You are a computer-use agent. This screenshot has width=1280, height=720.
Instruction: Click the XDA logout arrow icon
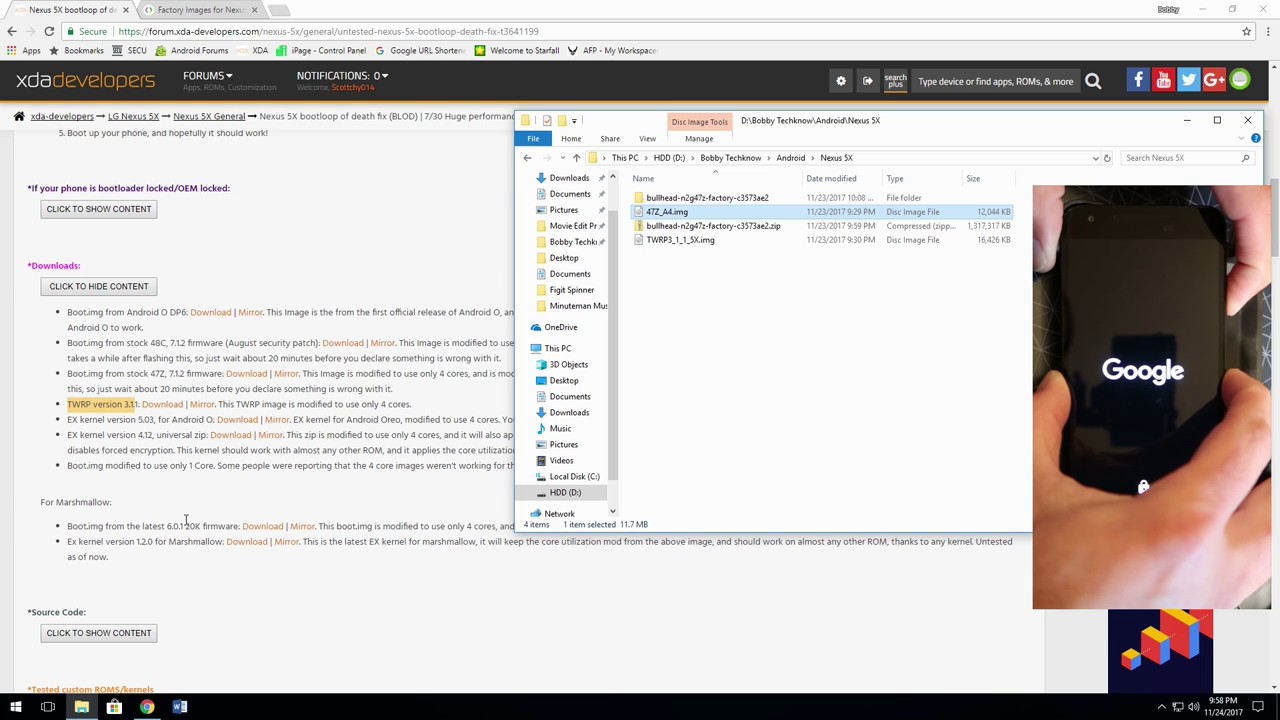pyautogui.click(x=867, y=81)
